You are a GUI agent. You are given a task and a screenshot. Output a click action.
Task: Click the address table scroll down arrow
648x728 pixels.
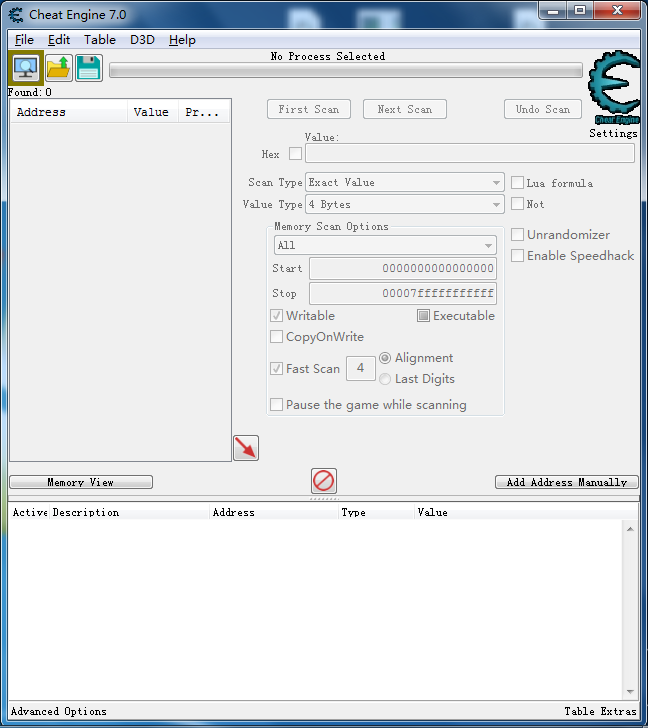(630, 692)
